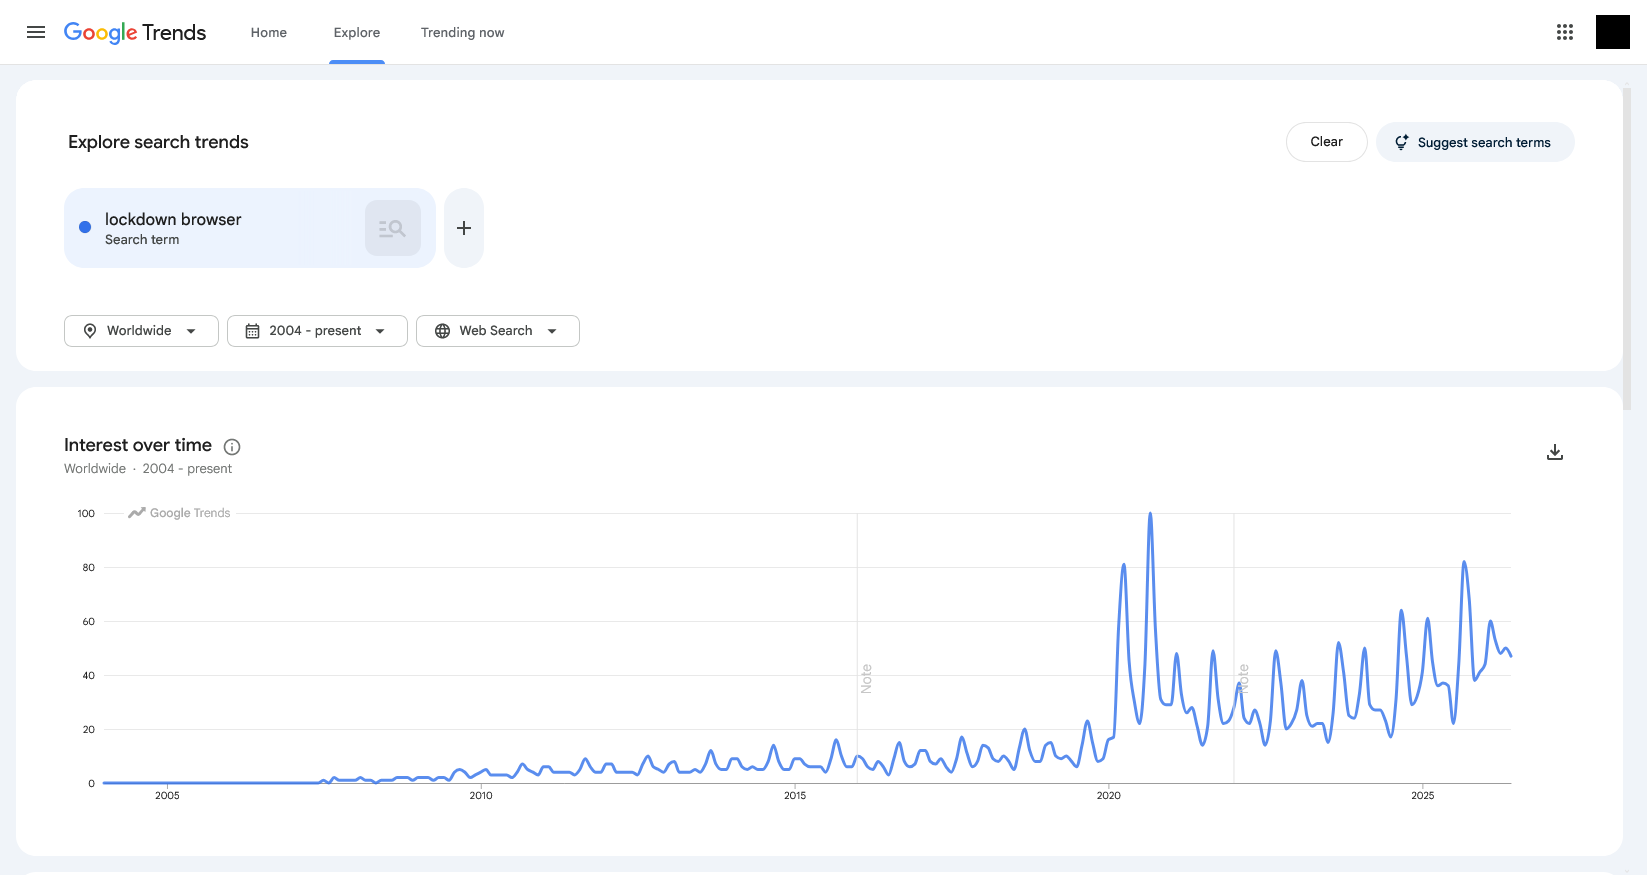Open the 2004 - present date dropdown
Image resolution: width=1647 pixels, height=875 pixels.
[317, 331]
